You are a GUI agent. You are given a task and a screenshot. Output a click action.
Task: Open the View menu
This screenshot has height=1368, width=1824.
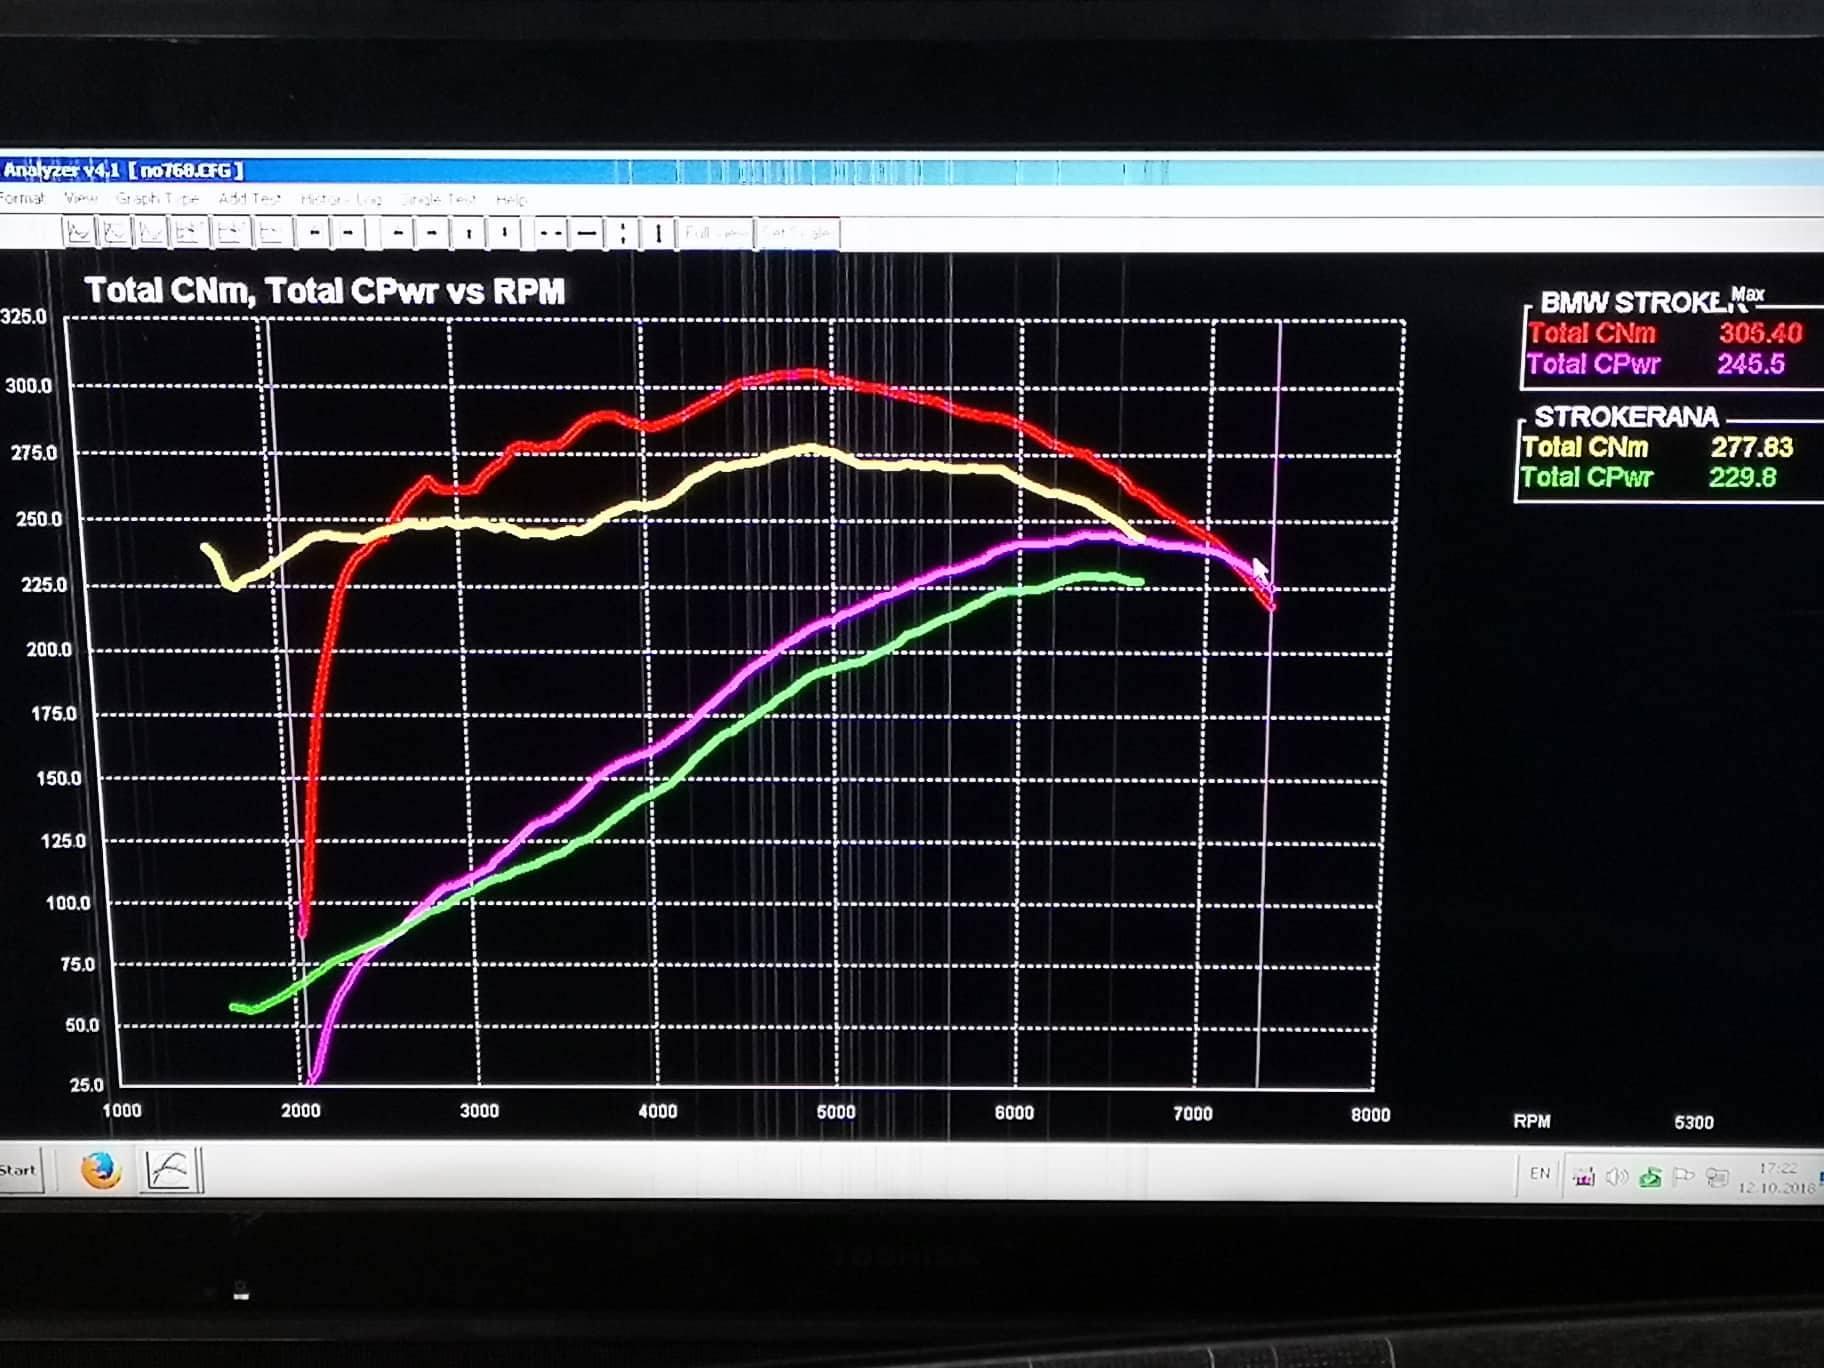coord(80,198)
